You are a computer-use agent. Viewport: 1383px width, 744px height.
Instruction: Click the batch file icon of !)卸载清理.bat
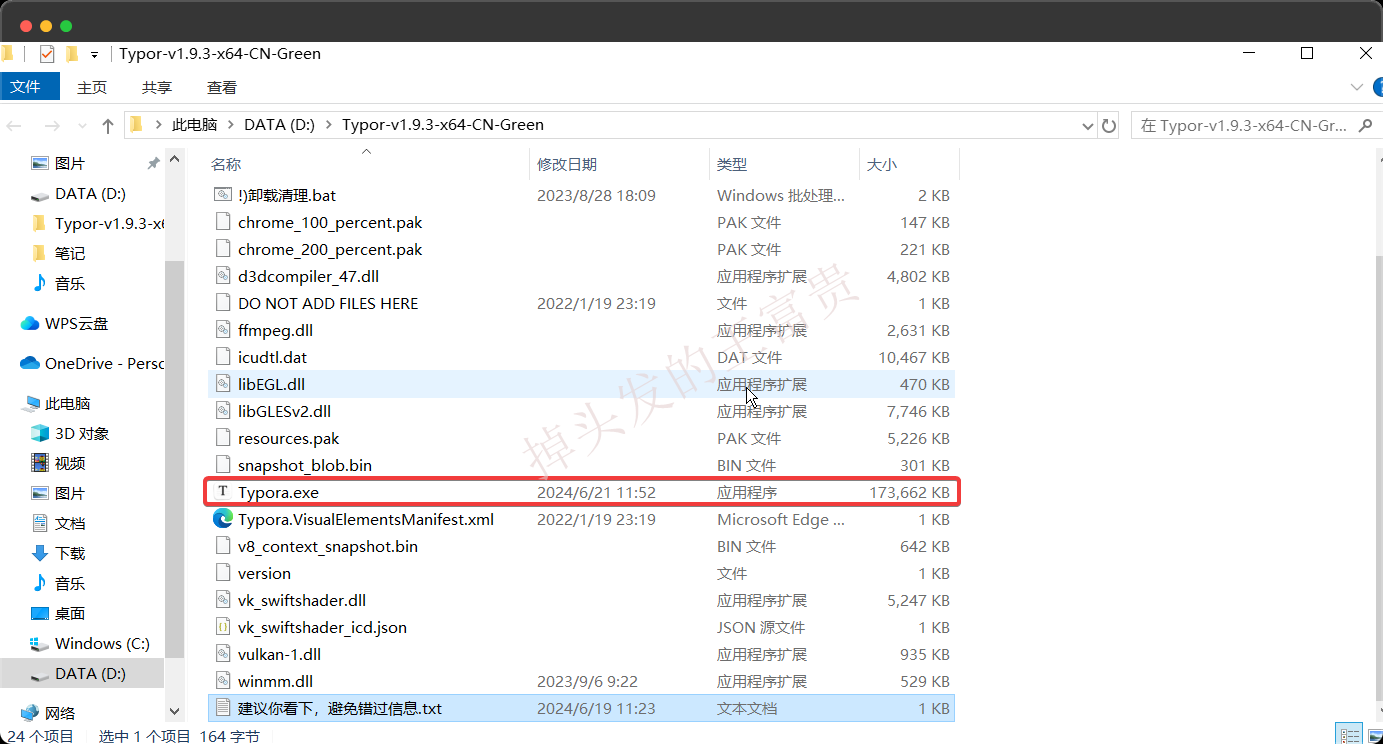pos(223,196)
